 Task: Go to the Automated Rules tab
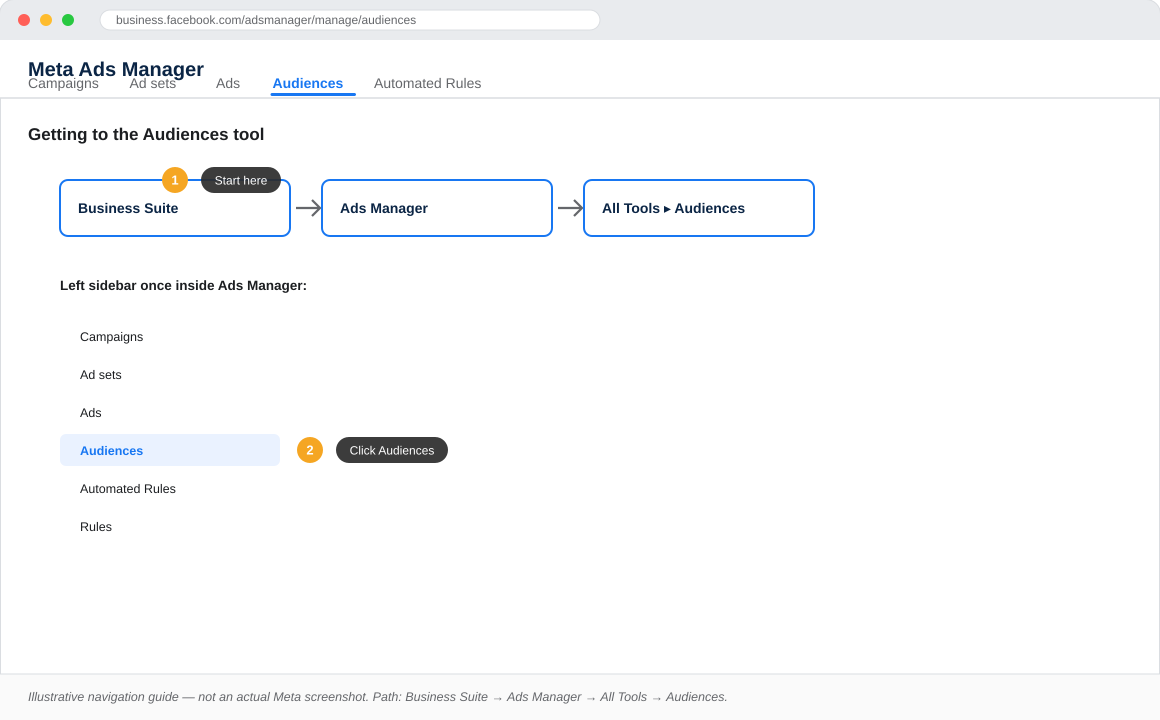click(x=428, y=84)
